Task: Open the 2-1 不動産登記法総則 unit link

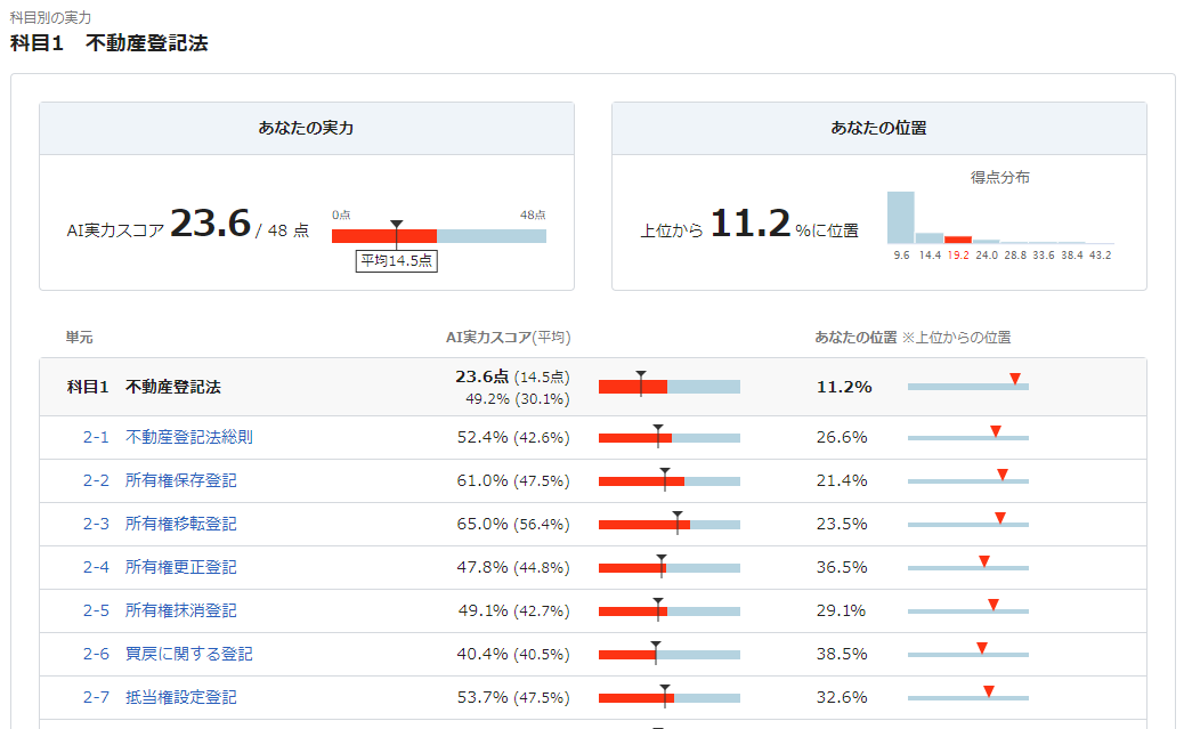Action: click(x=168, y=437)
